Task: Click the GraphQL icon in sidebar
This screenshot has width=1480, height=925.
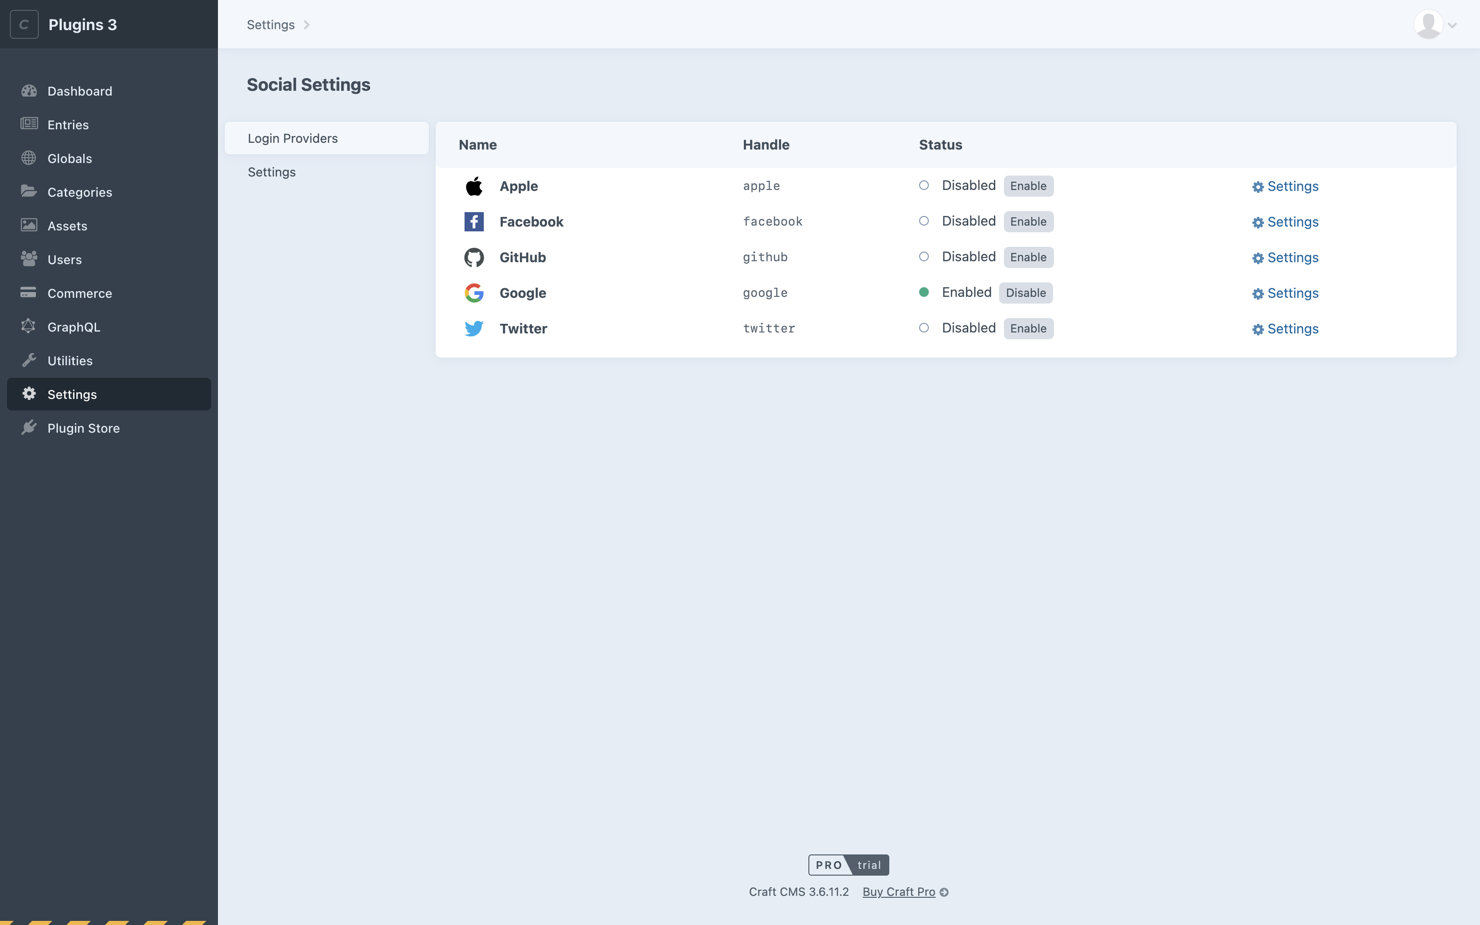Action: click(x=29, y=327)
